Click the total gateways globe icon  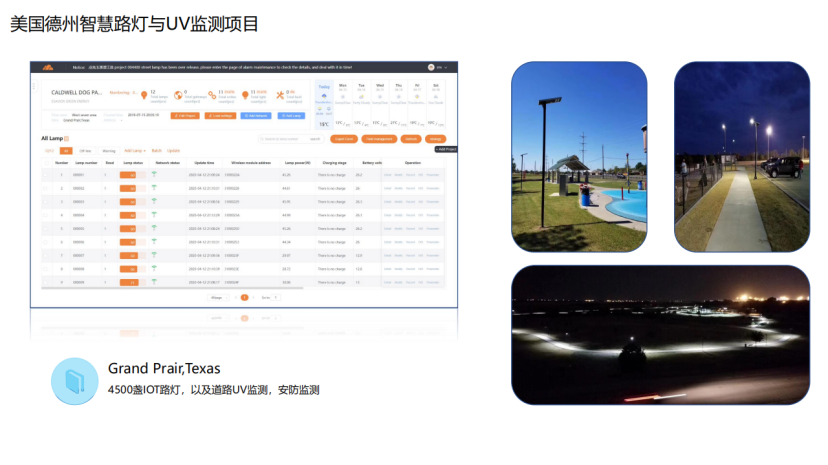coord(178,95)
